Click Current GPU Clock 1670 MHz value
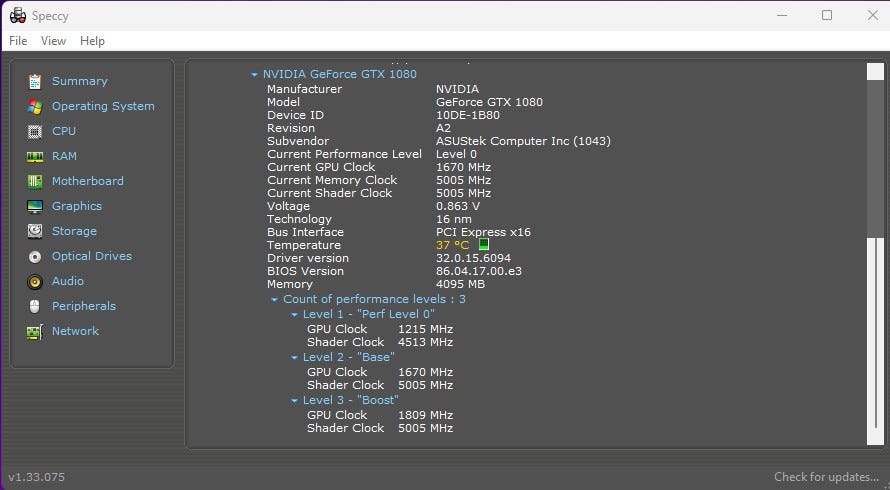 [463, 167]
